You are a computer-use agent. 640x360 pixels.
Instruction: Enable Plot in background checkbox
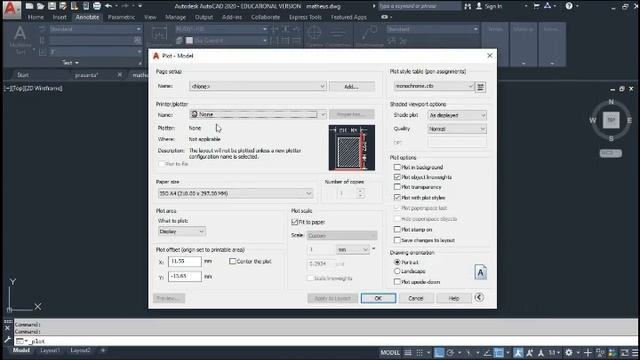[x=397, y=167]
